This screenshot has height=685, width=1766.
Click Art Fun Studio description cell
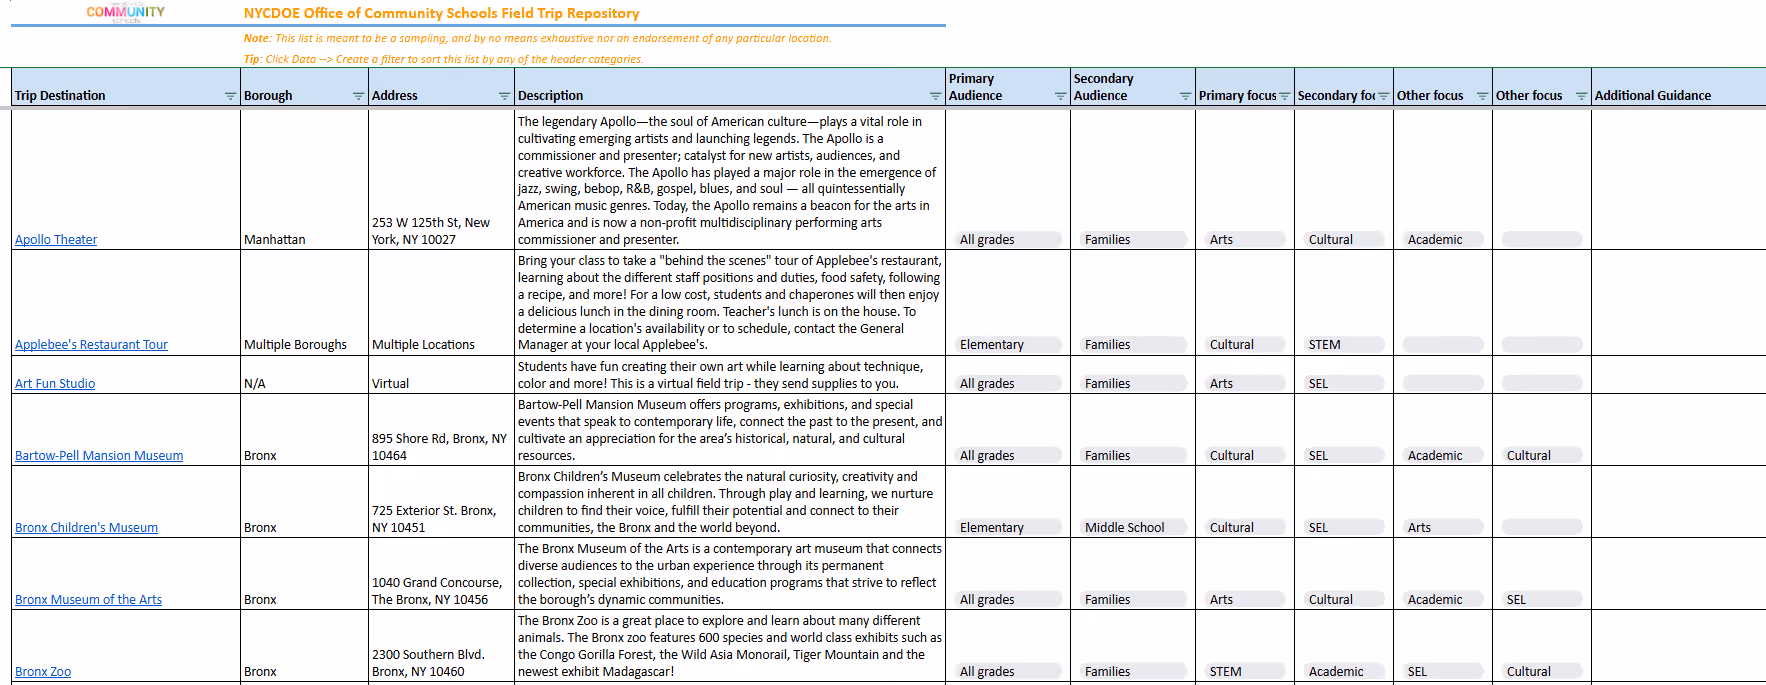tap(730, 375)
